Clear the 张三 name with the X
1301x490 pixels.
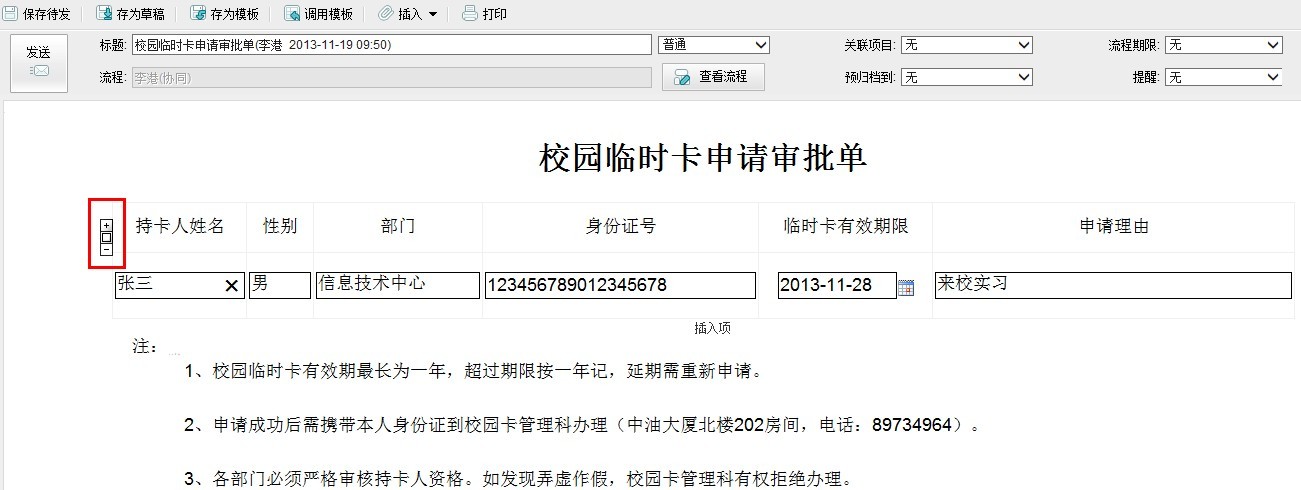point(231,286)
